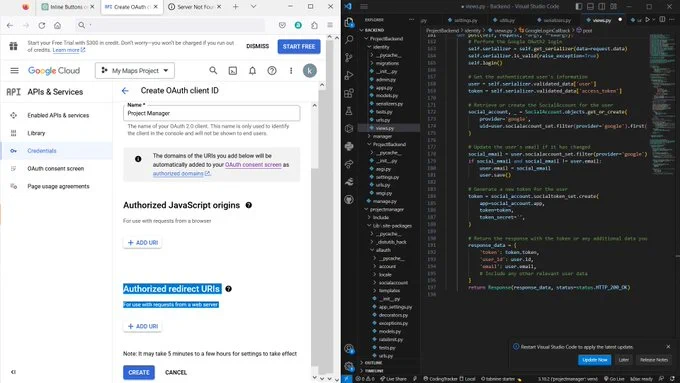
Task: Click help icon beside Authorized redirect URIs
Action: click(229, 289)
